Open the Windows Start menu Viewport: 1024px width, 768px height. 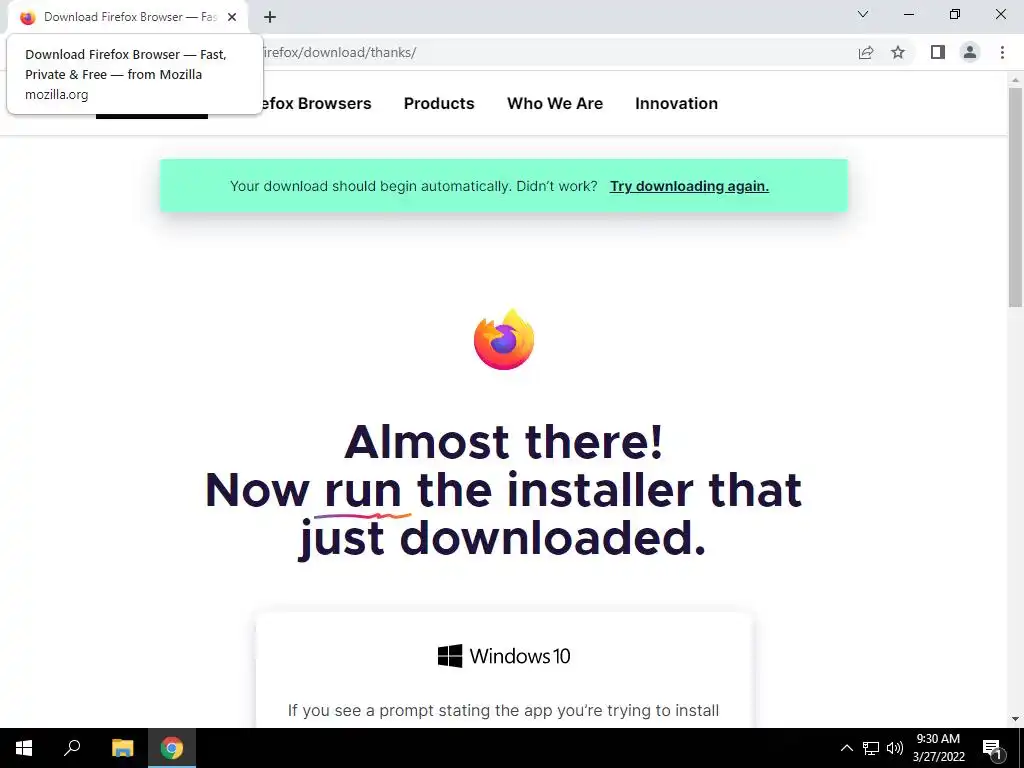24,748
